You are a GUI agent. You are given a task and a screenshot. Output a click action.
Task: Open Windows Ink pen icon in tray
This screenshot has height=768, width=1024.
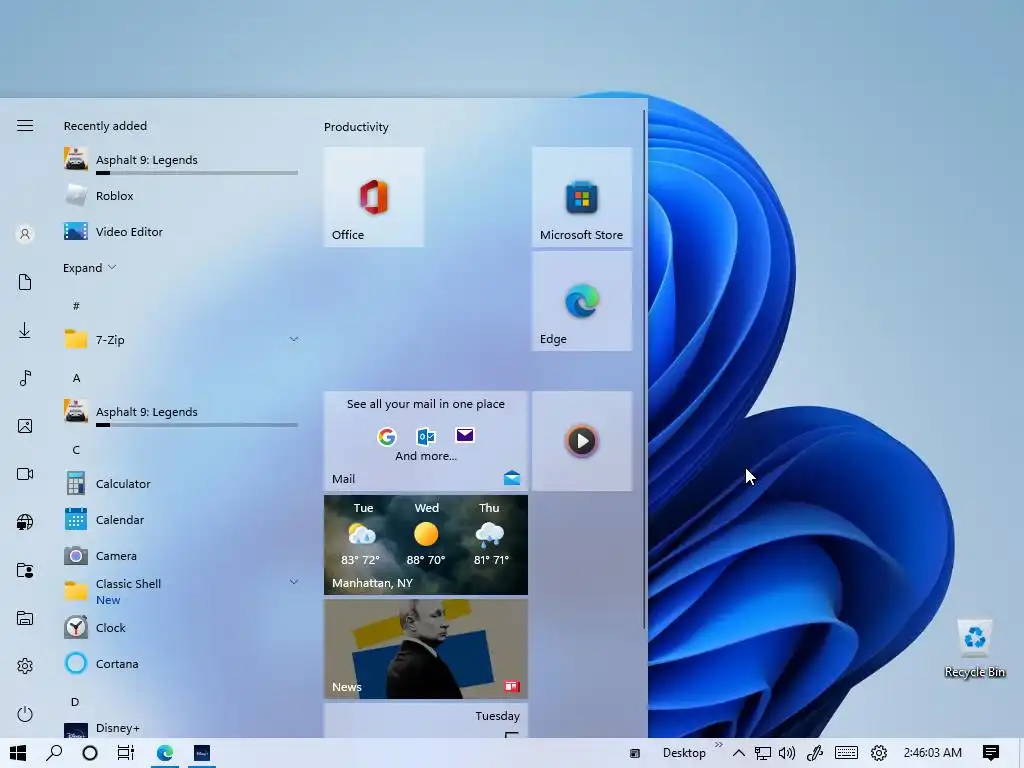(814, 753)
